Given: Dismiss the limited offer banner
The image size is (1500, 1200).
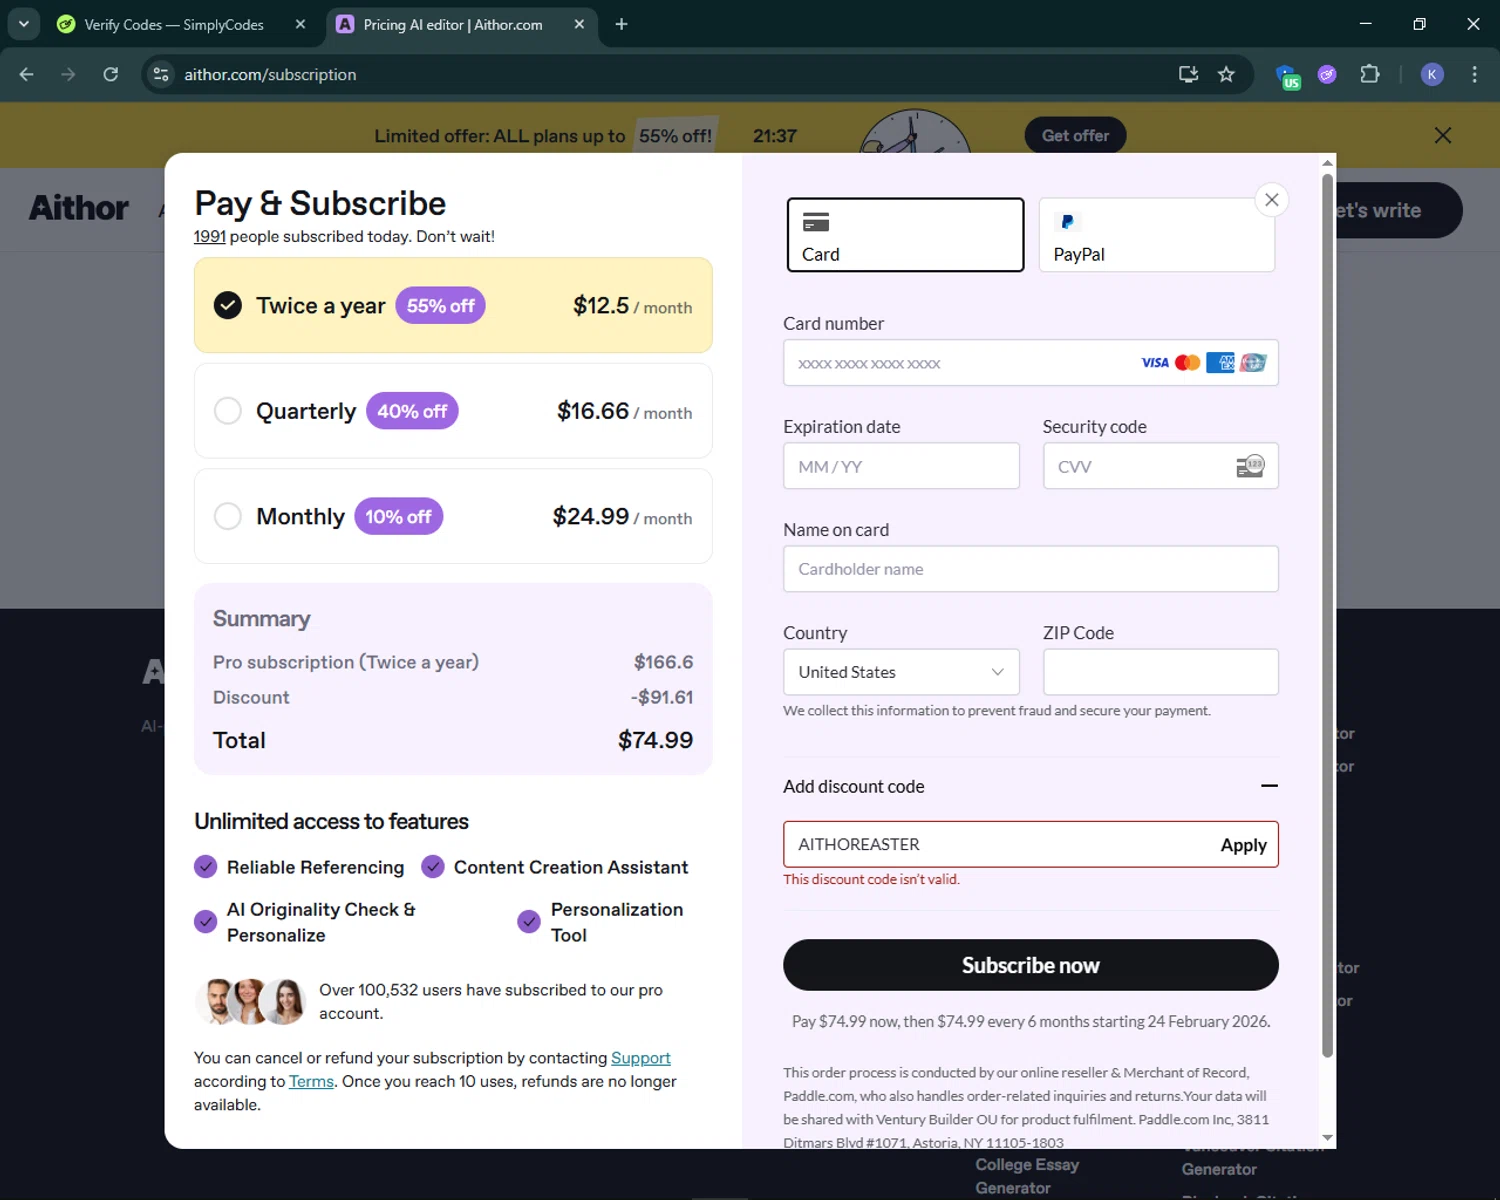Looking at the screenshot, I should [1443, 135].
